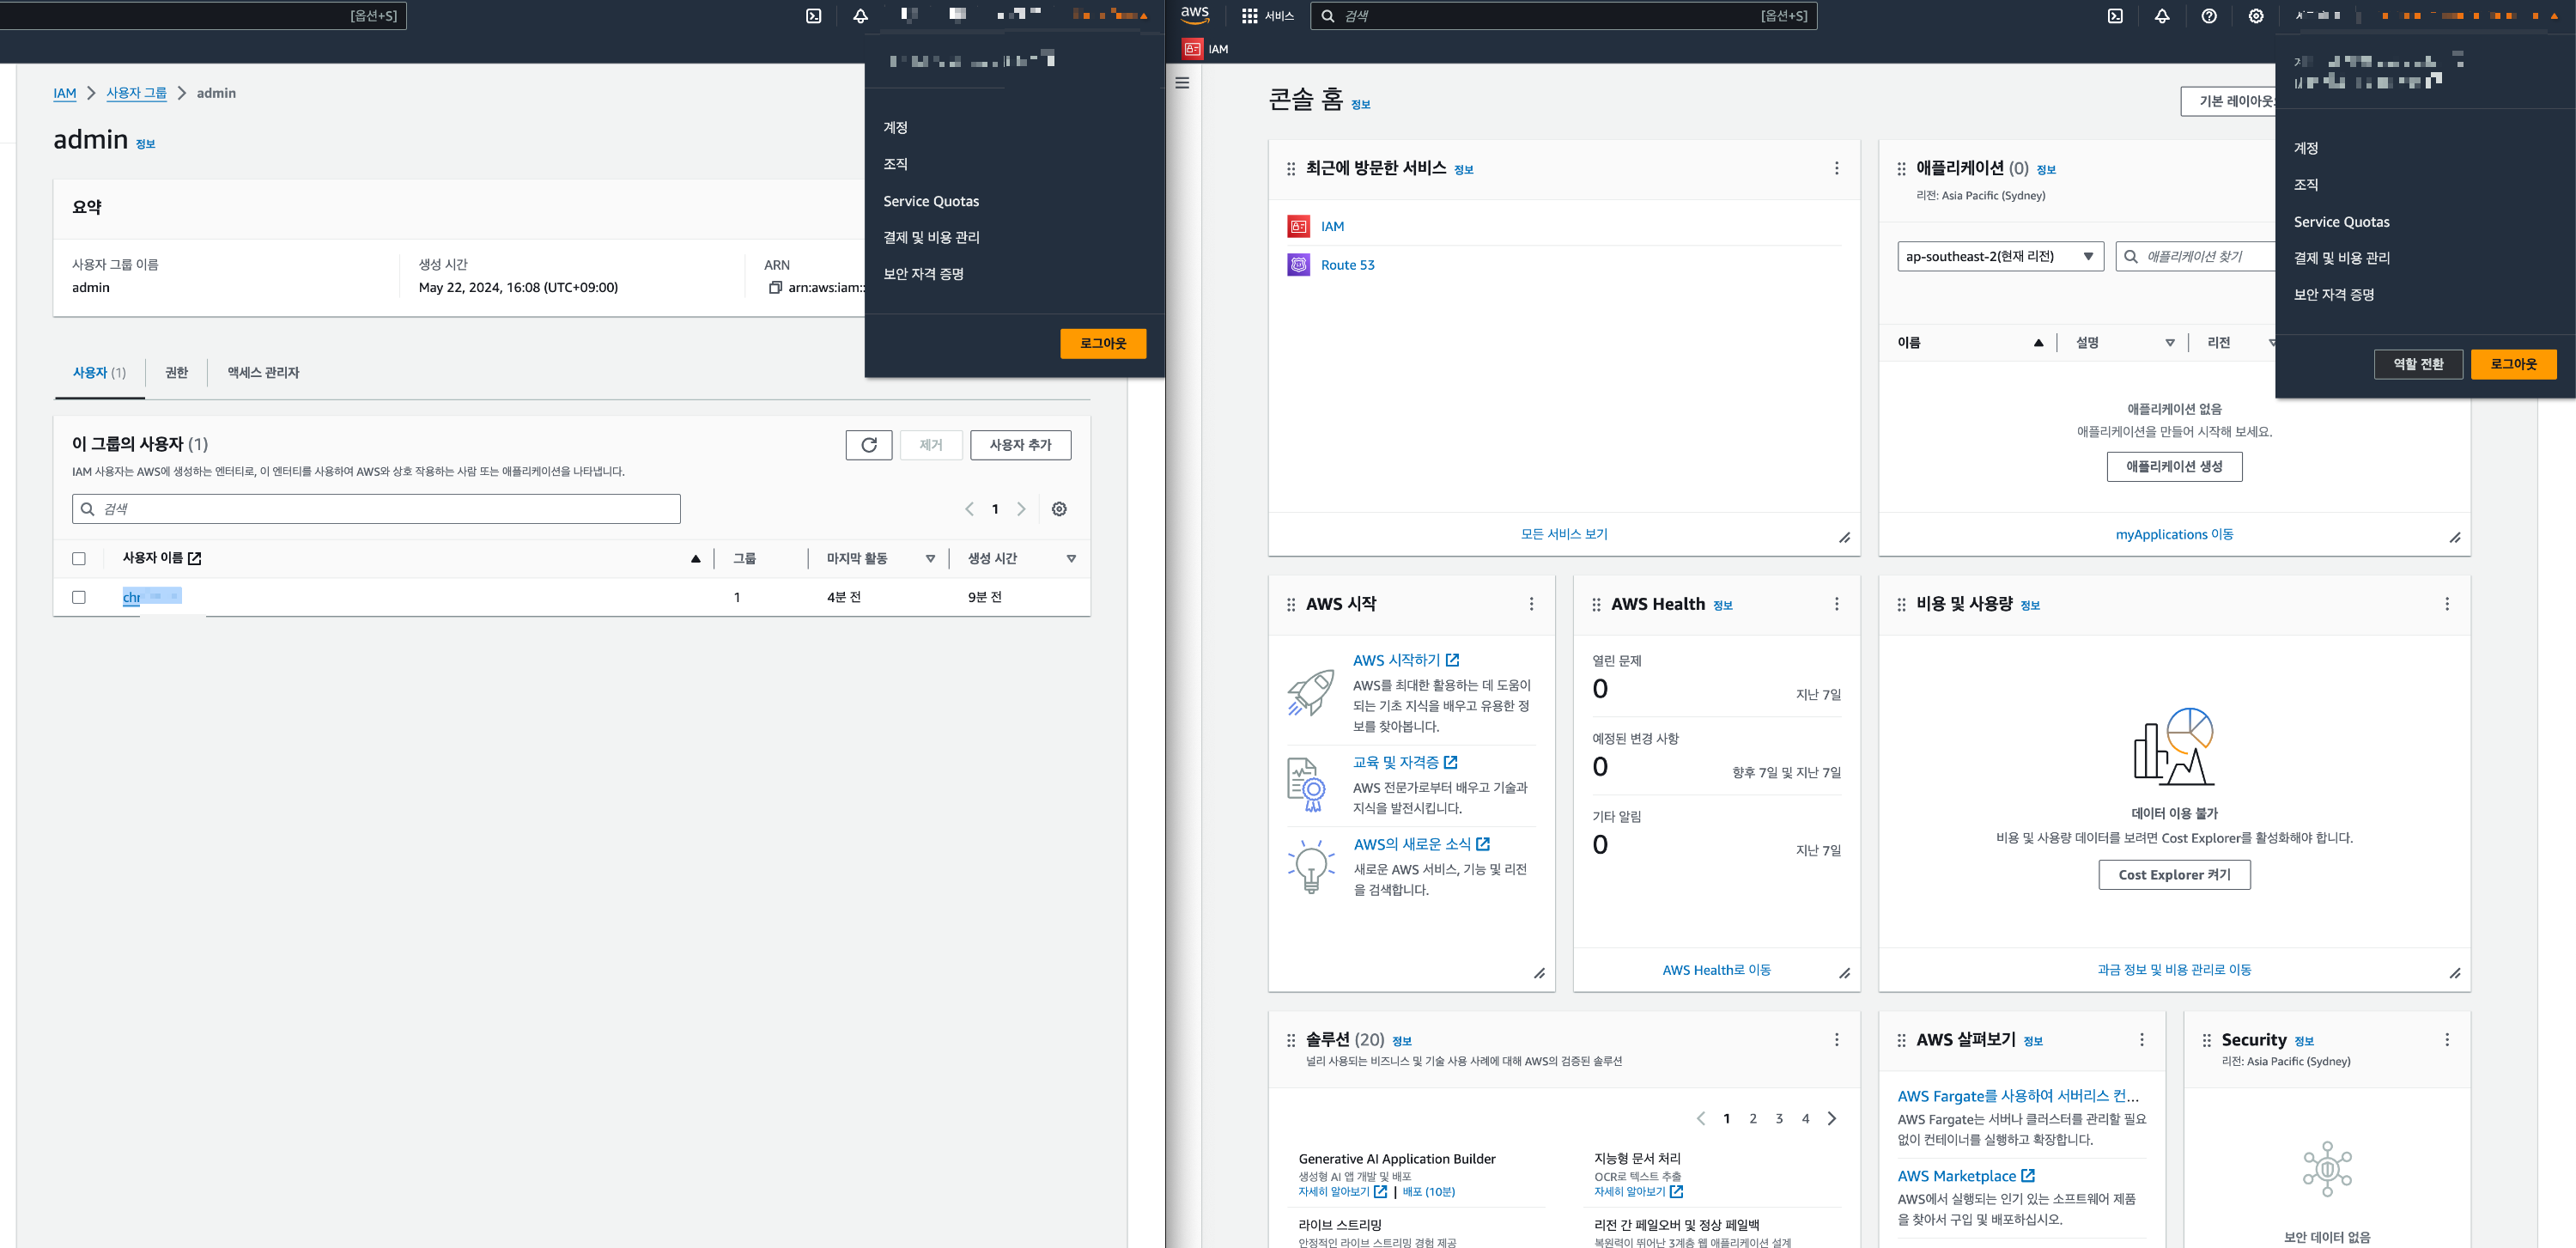Open options menu of AWS Health widget

tap(1836, 604)
